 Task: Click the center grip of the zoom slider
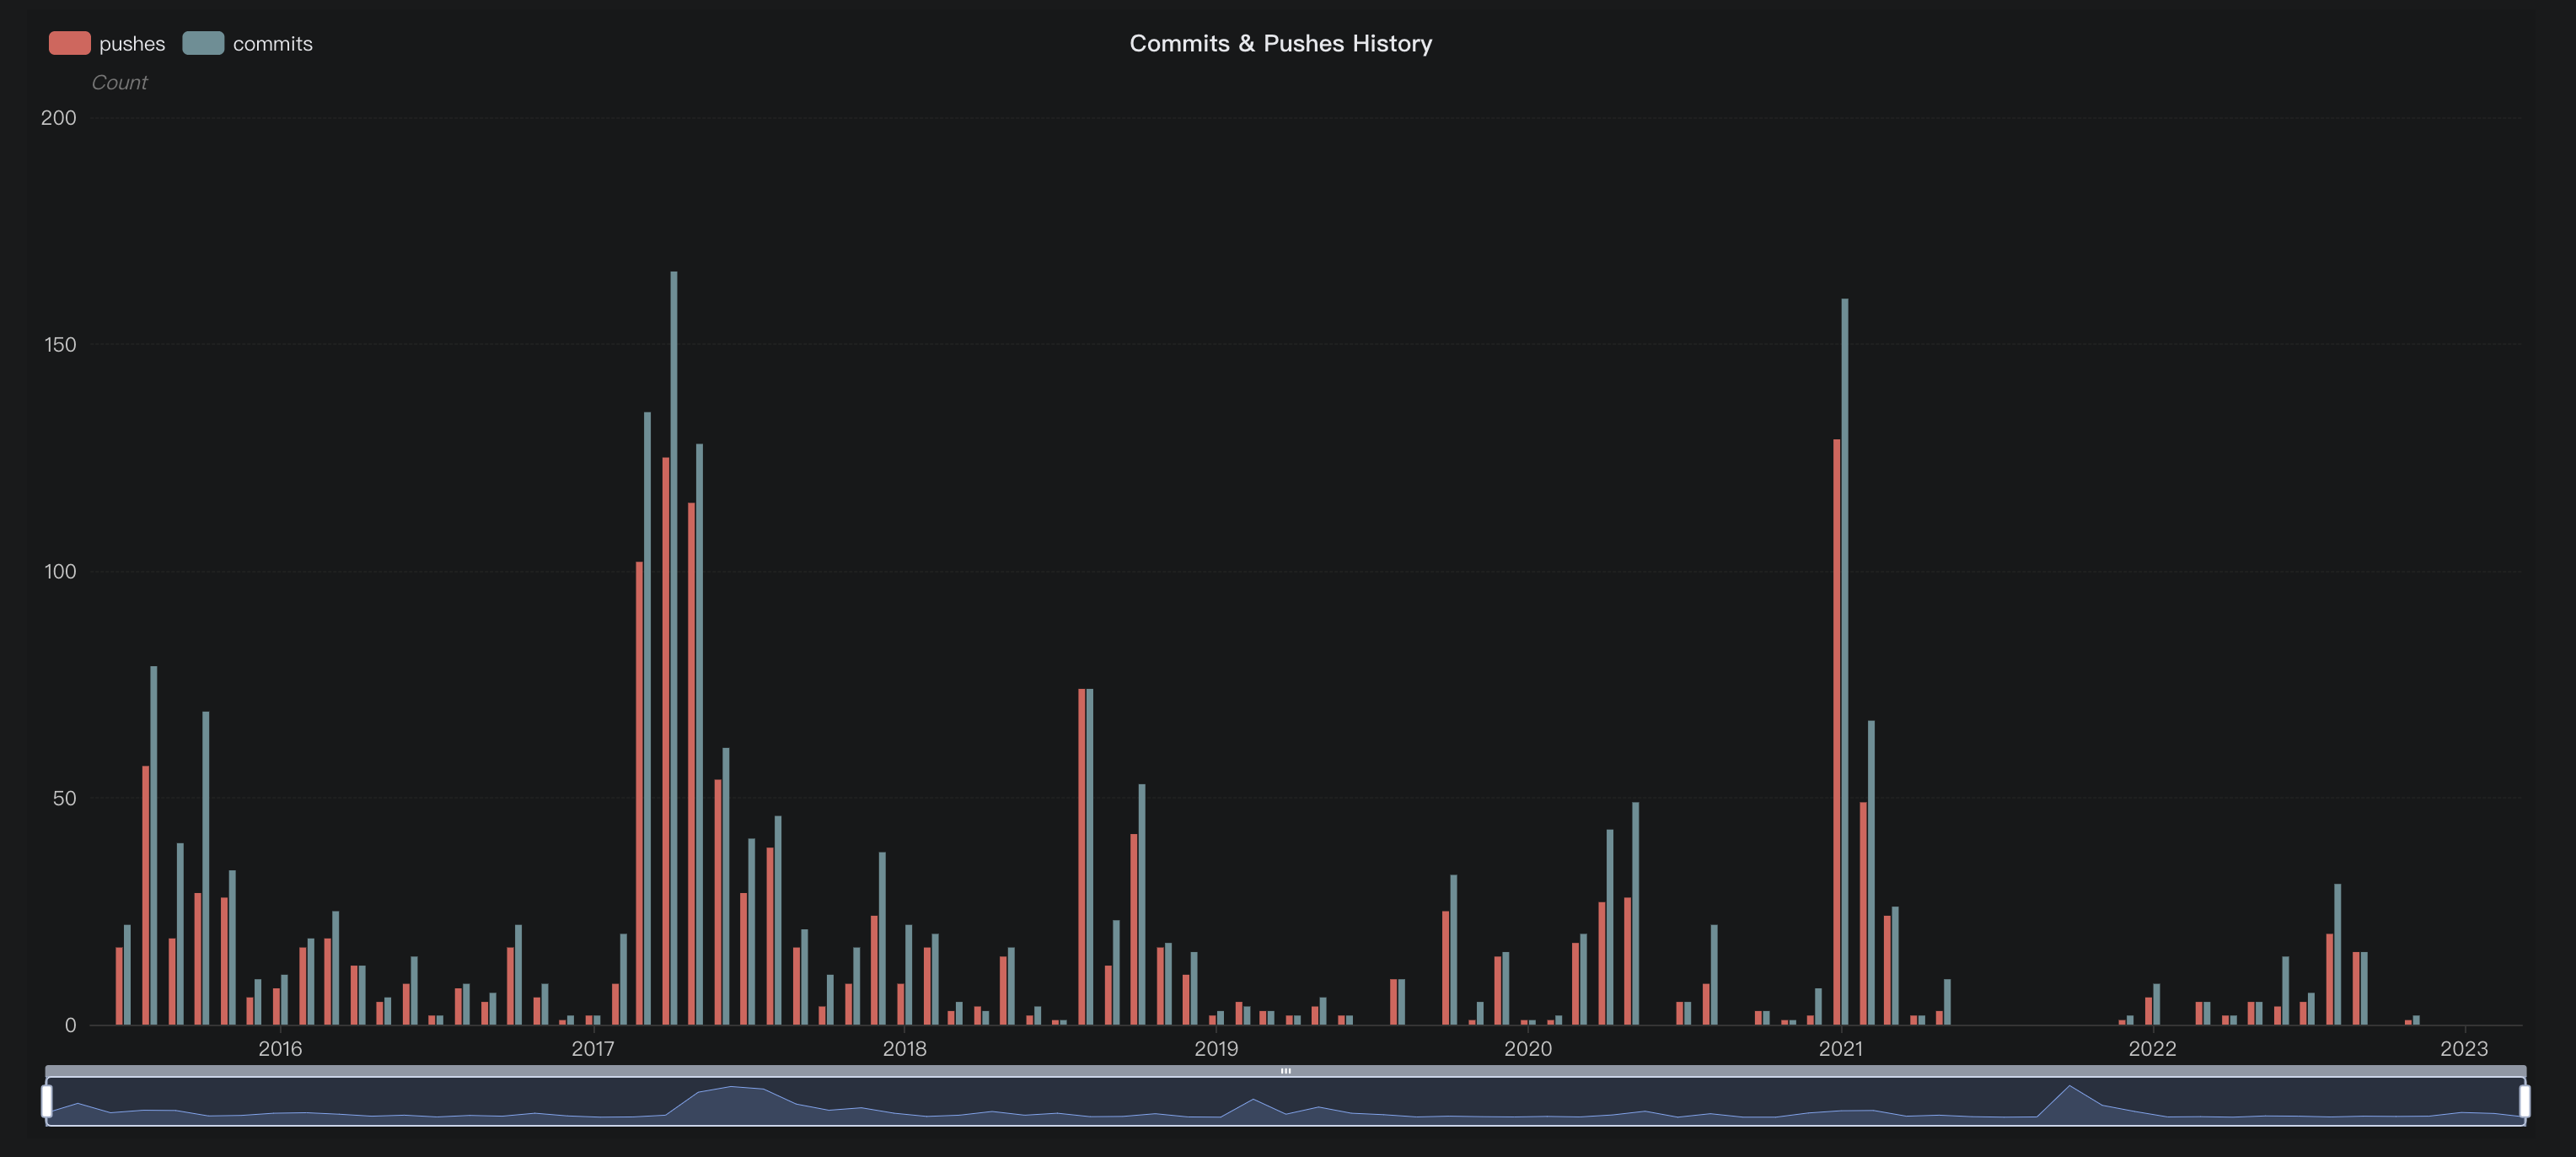pos(1288,1072)
